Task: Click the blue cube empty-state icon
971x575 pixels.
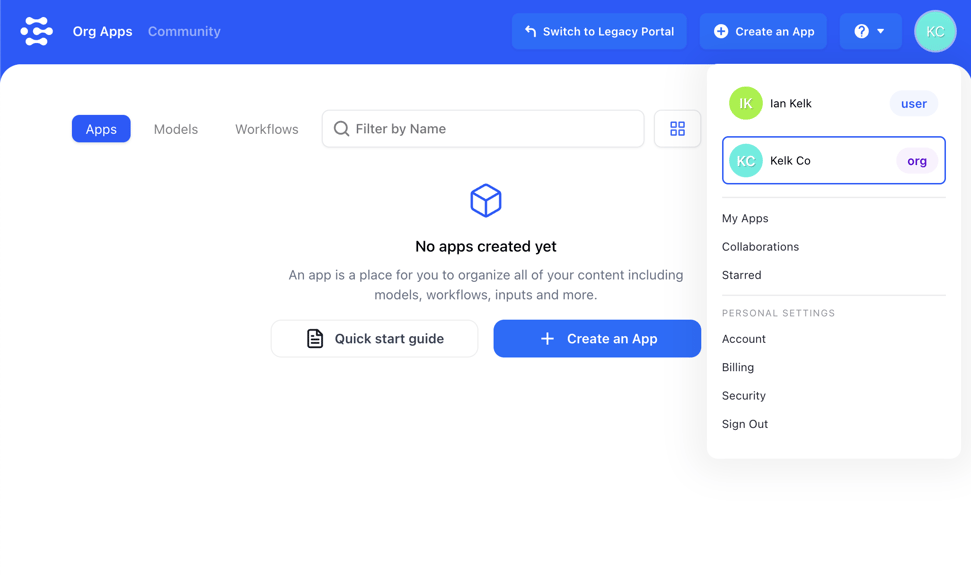Action: coord(486,201)
